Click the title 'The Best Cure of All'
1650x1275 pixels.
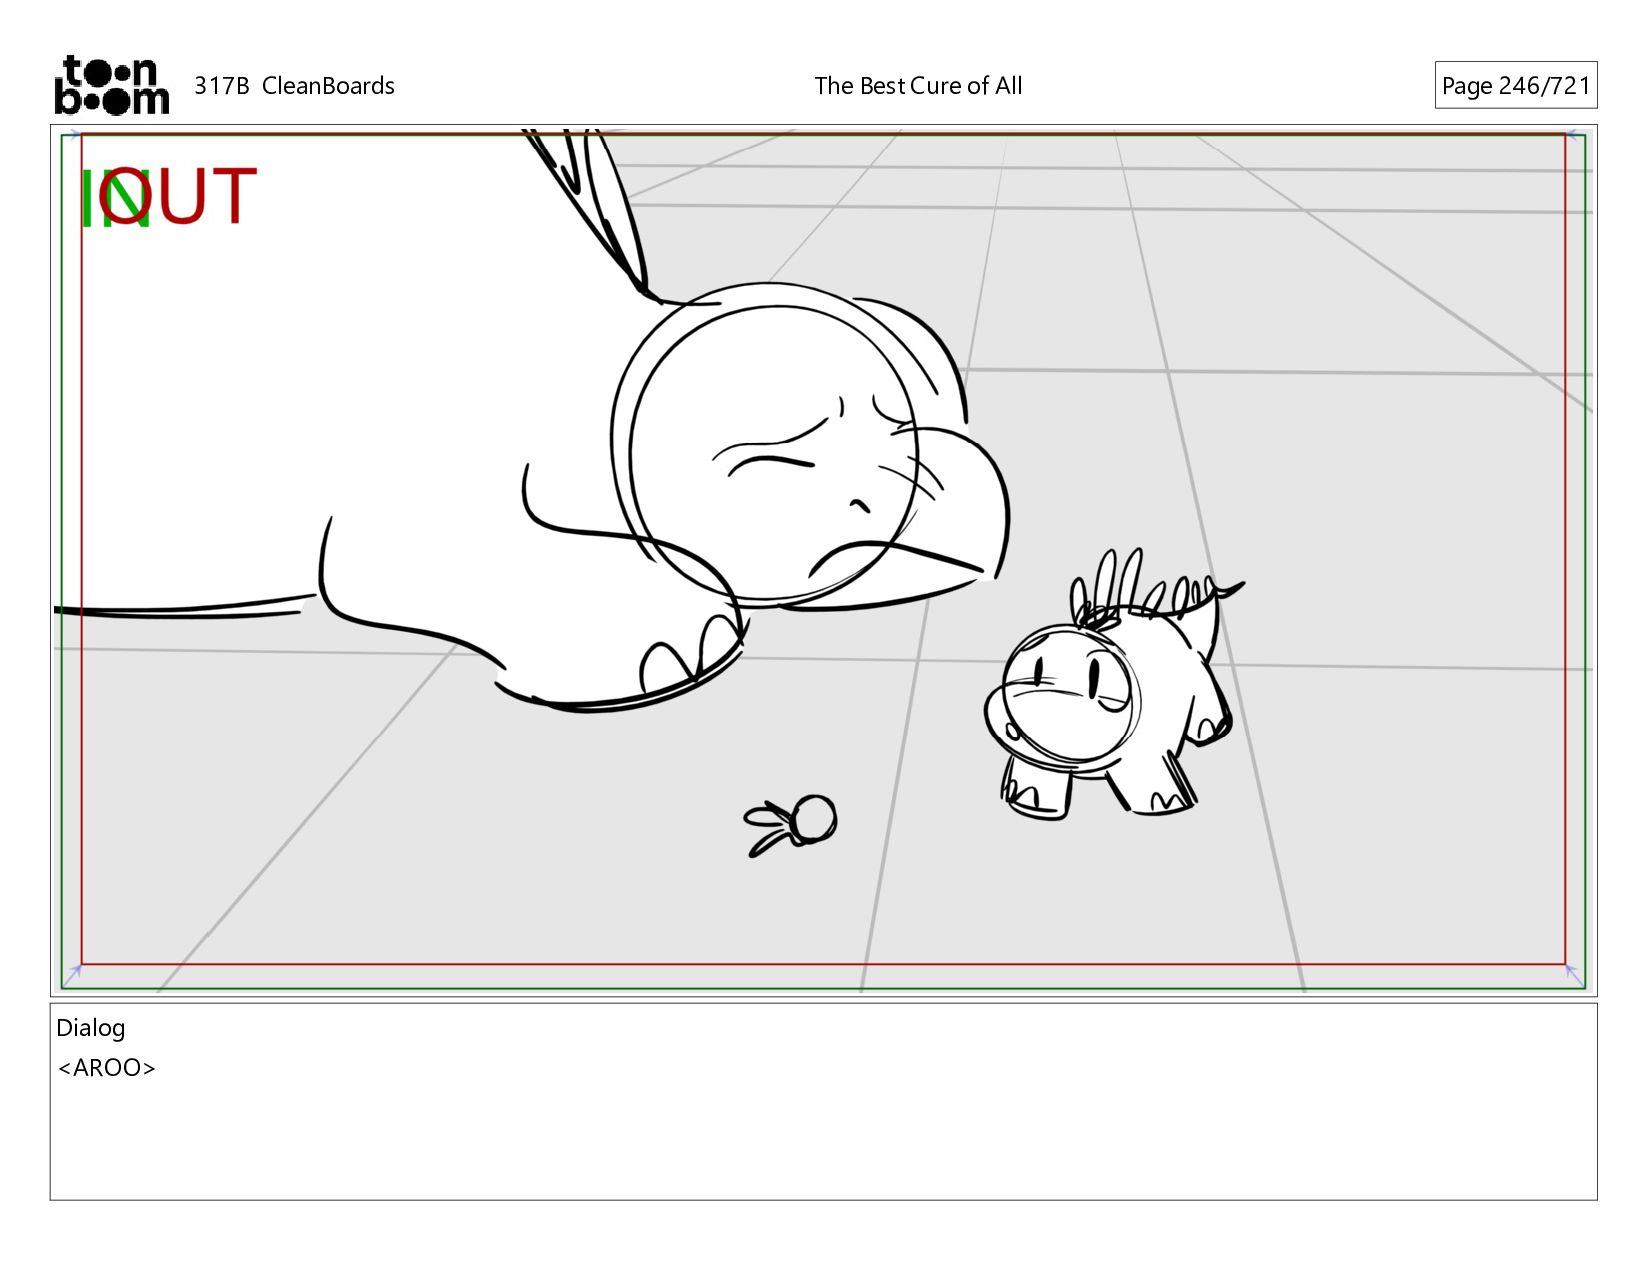coord(918,86)
